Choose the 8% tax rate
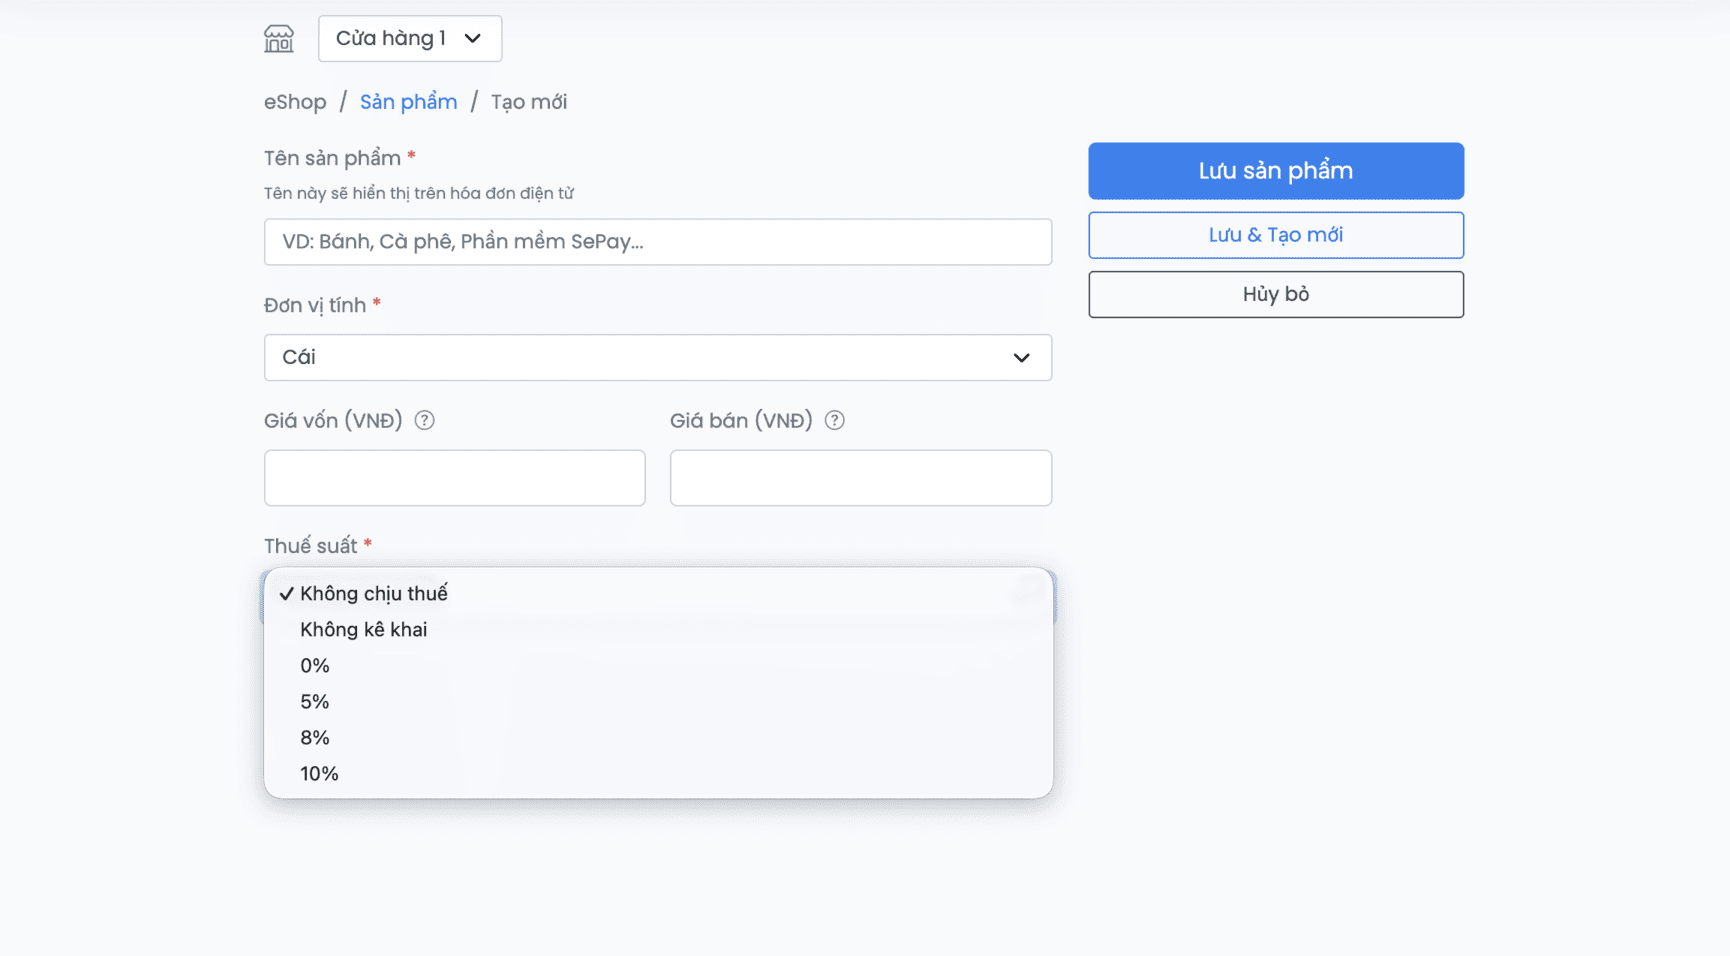Image resolution: width=1730 pixels, height=956 pixels. tap(315, 737)
